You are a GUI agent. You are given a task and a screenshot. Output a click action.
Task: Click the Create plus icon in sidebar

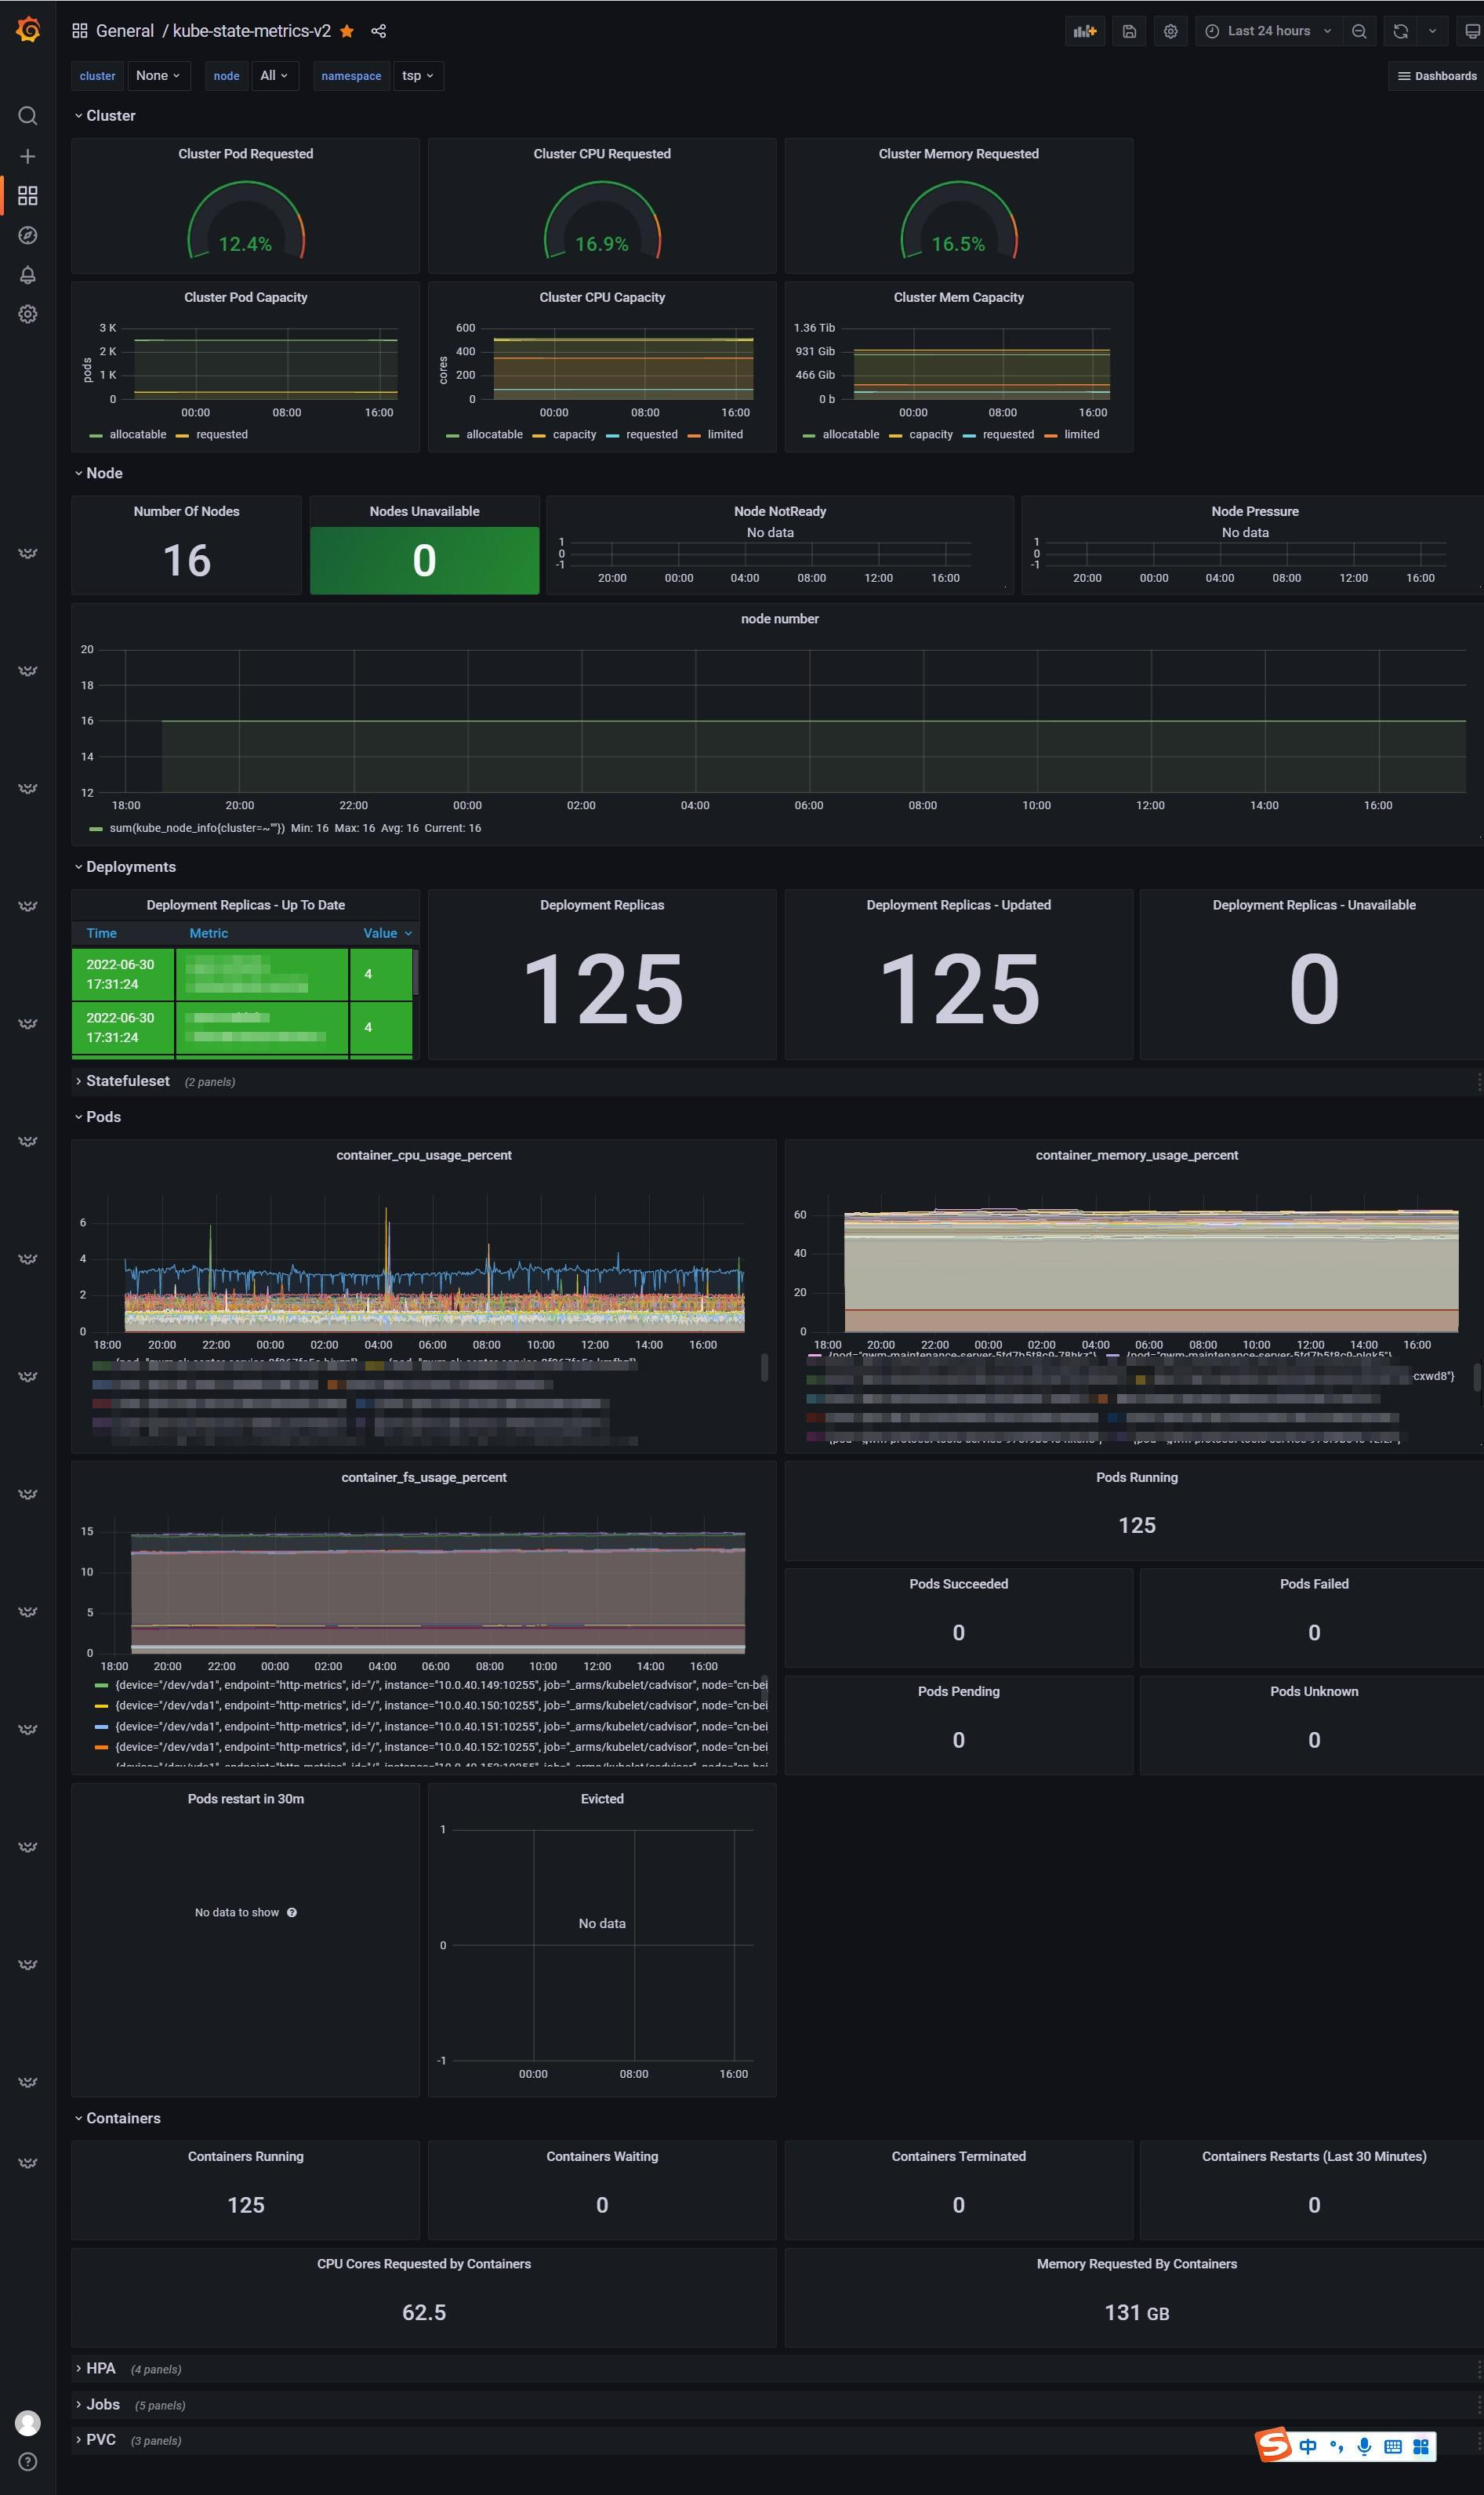coord(28,156)
